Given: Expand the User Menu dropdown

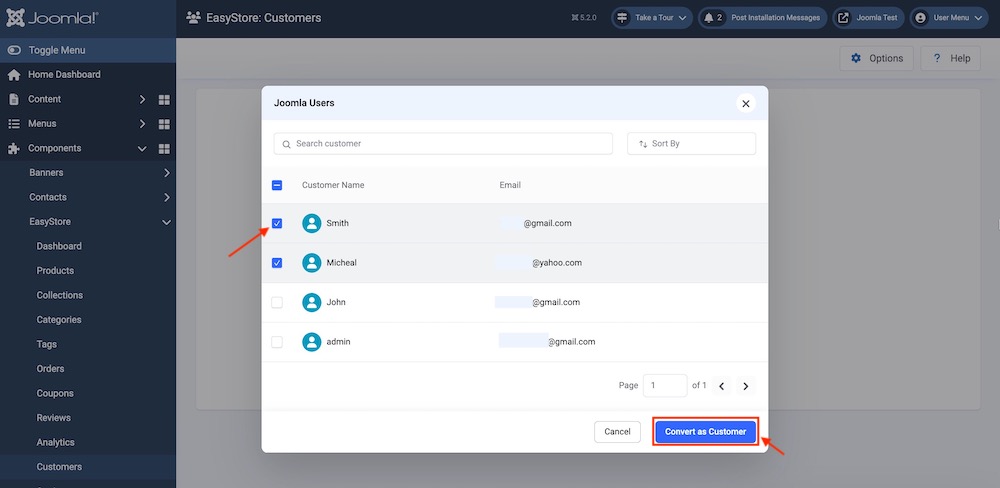Looking at the screenshot, I should (x=949, y=18).
